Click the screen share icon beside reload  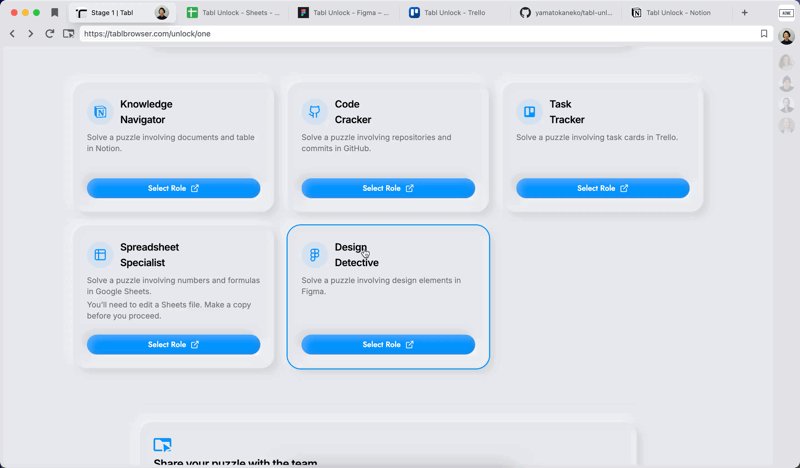tap(68, 34)
